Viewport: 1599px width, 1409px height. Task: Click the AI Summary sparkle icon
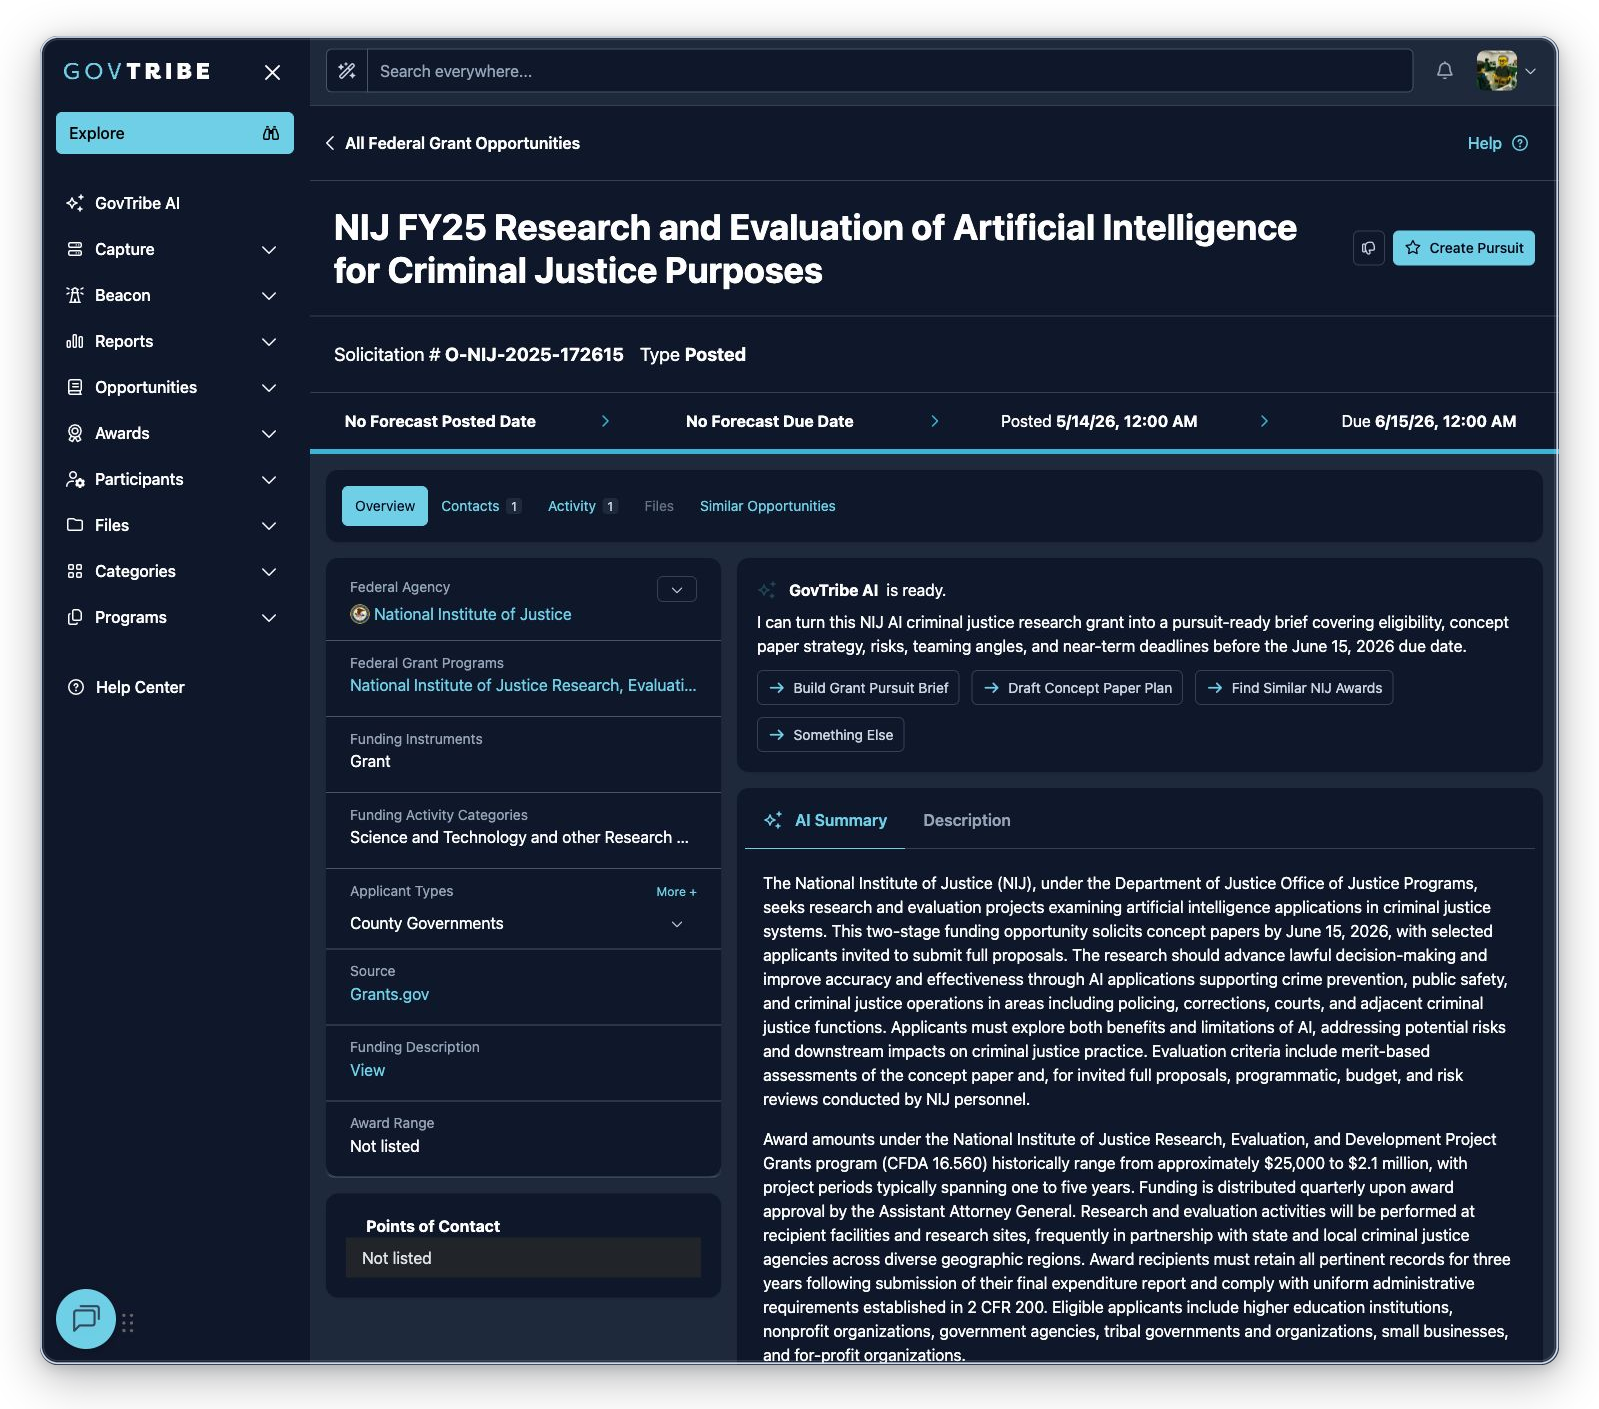tap(773, 820)
